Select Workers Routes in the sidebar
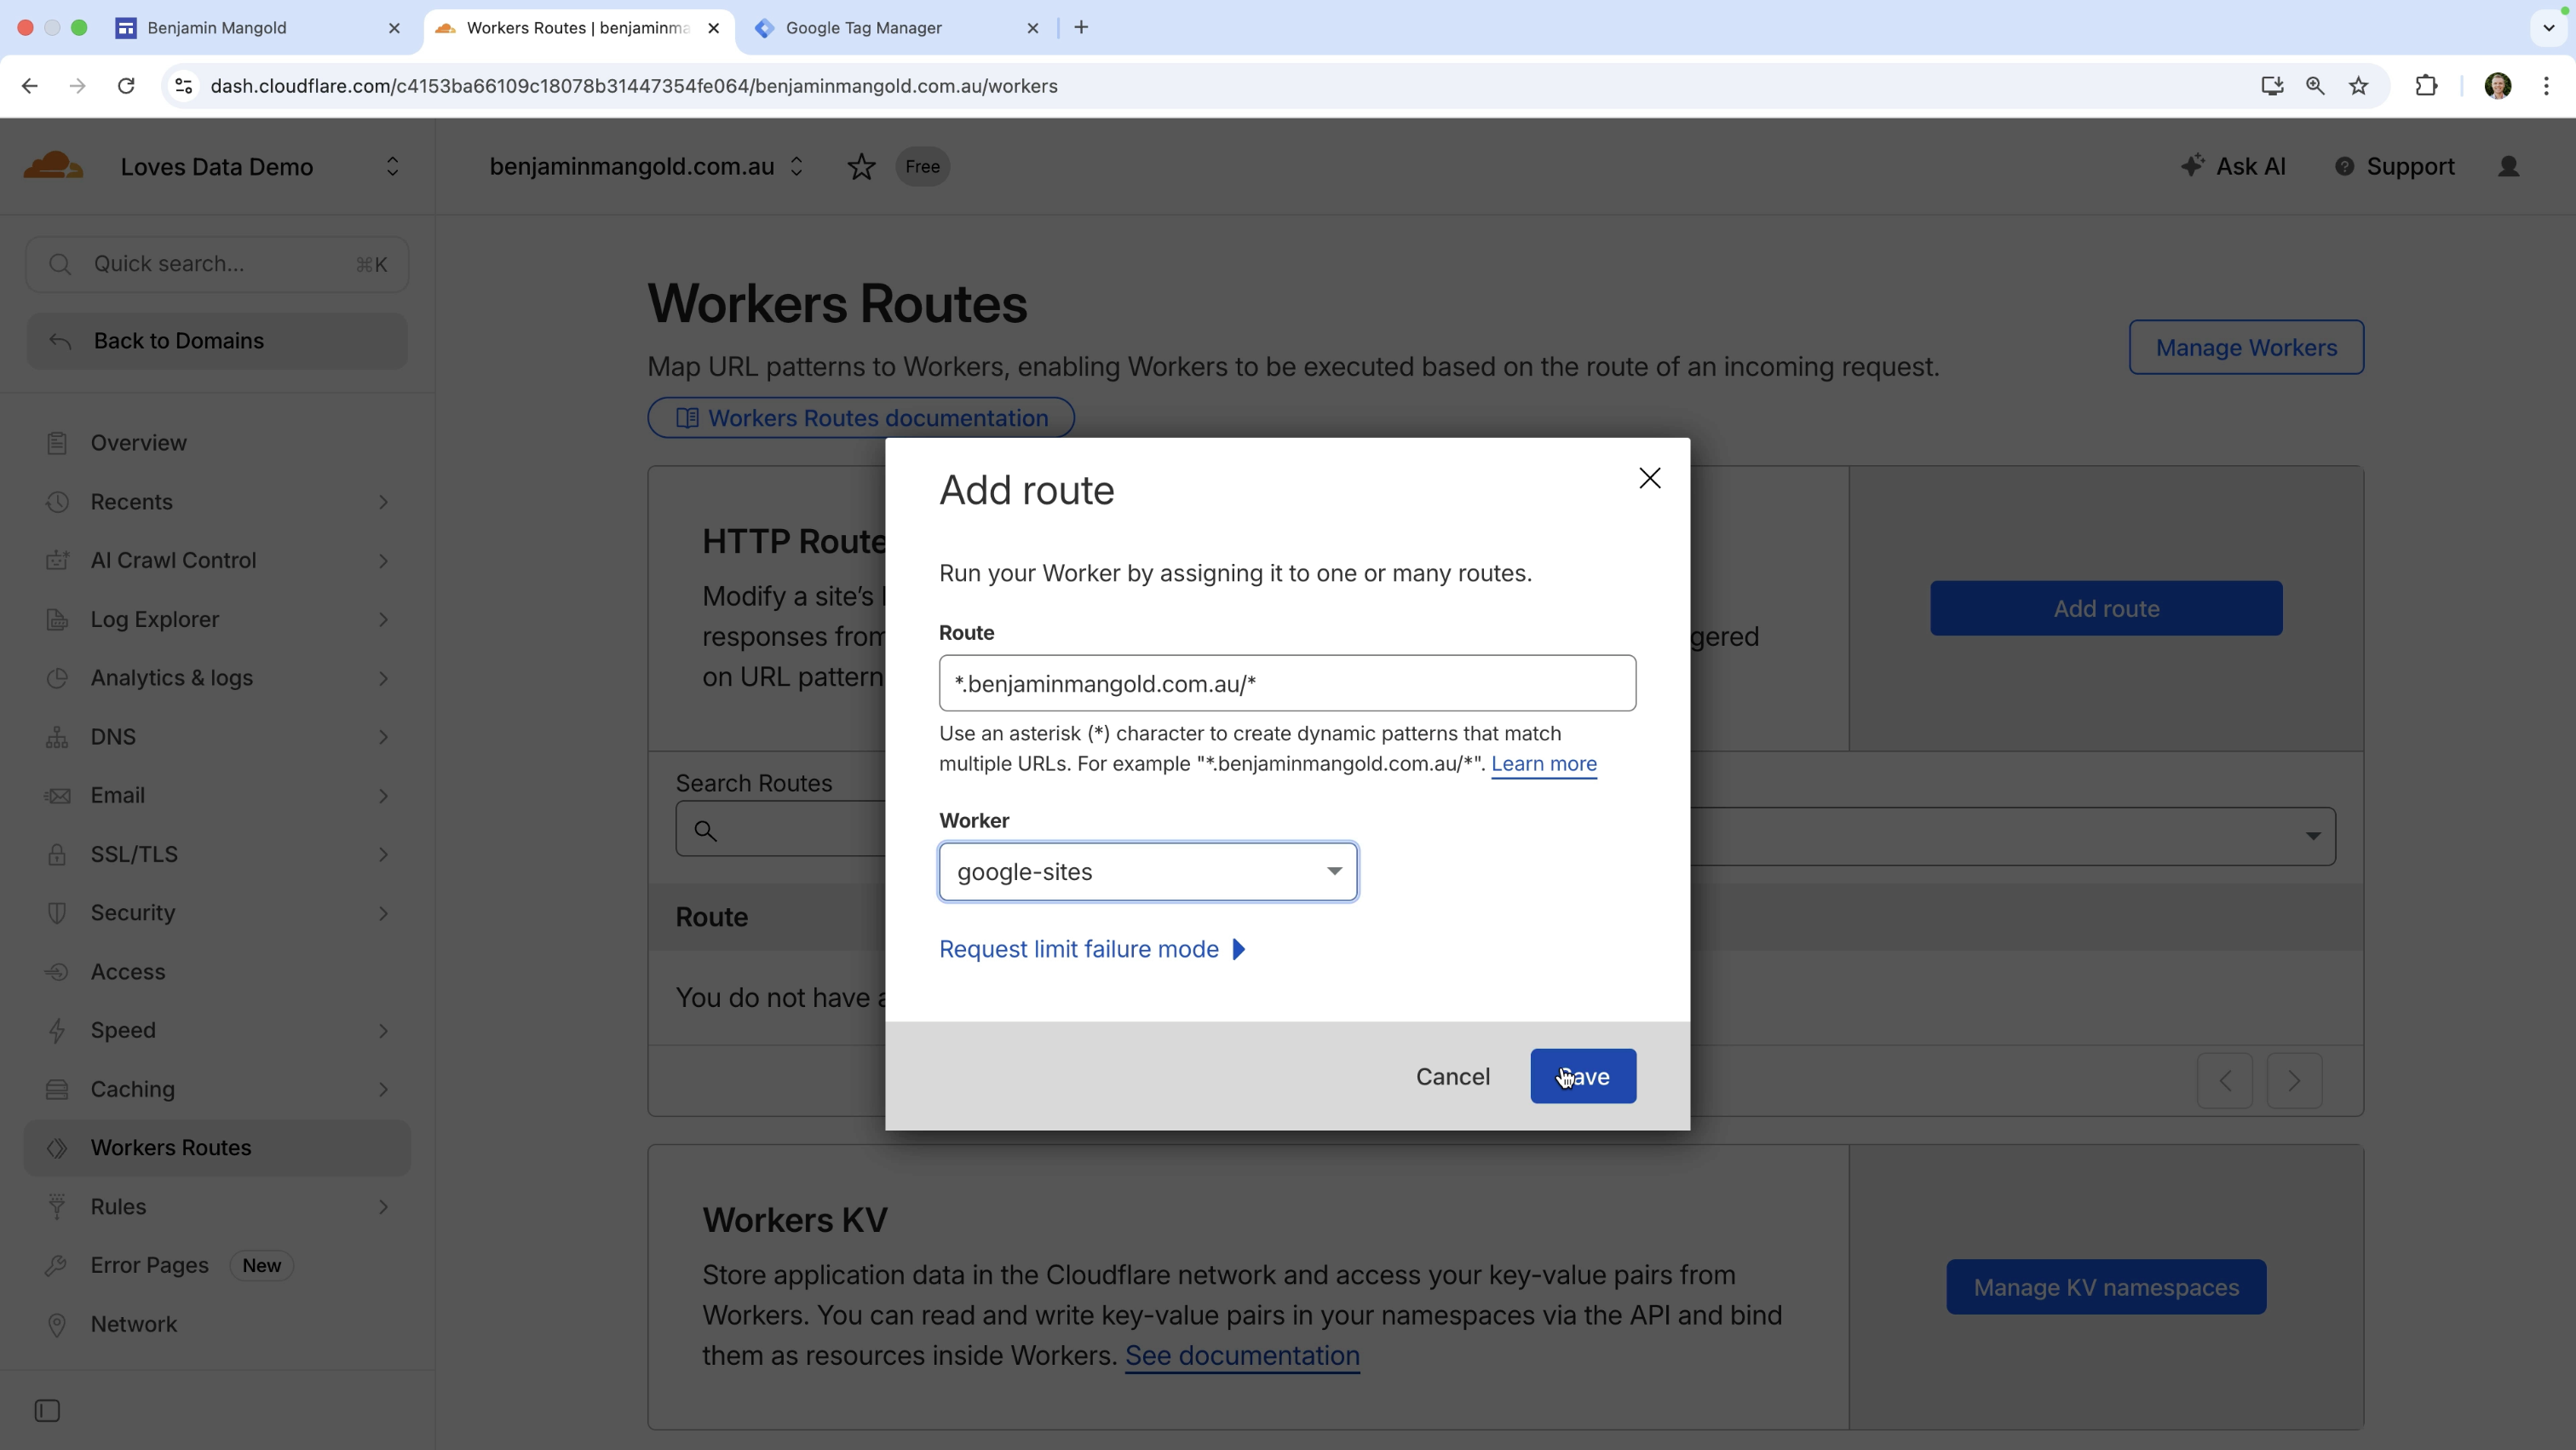This screenshot has width=2576, height=1450. [x=217, y=1147]
